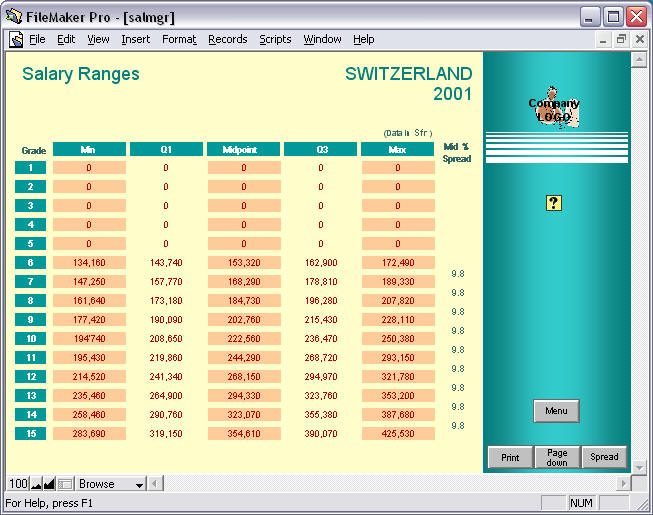
Task: Open the Scripts menu
Action: (x=275, y=40)
